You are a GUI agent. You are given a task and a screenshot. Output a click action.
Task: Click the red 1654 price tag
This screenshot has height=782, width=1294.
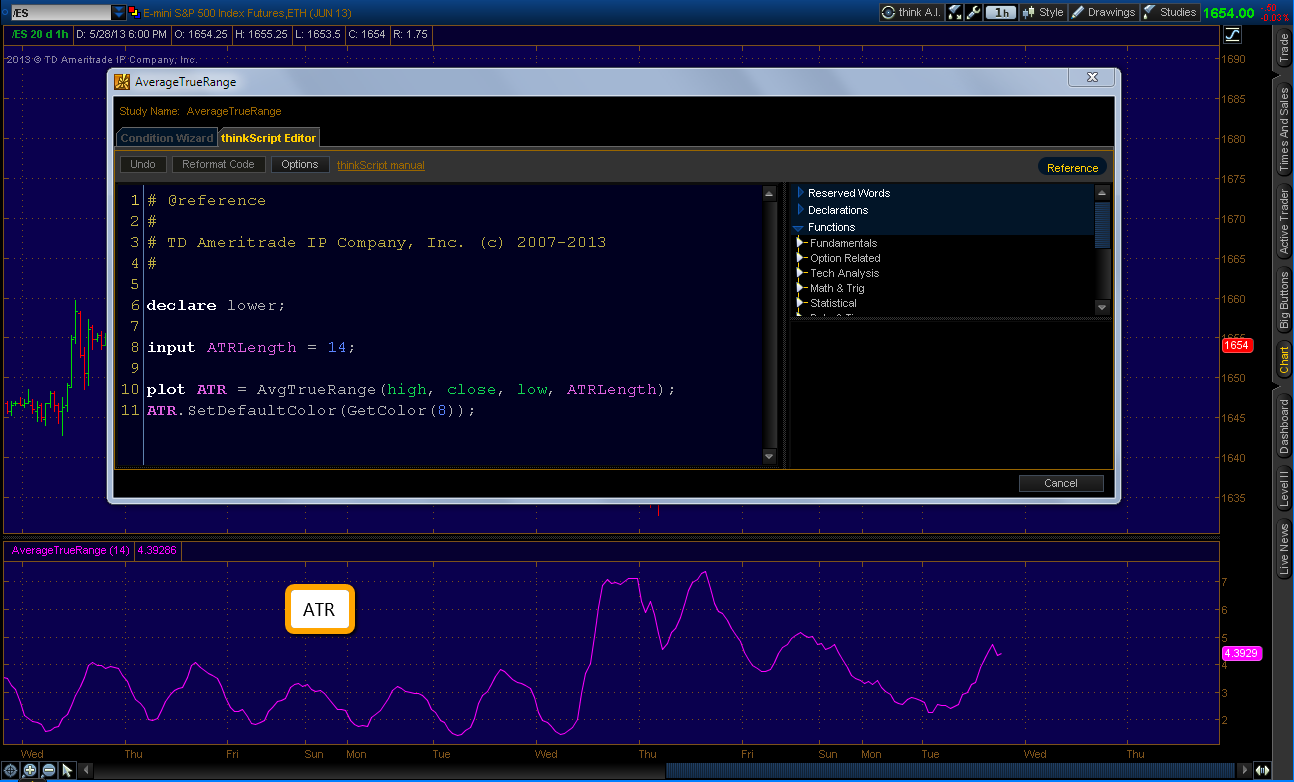1237,345
